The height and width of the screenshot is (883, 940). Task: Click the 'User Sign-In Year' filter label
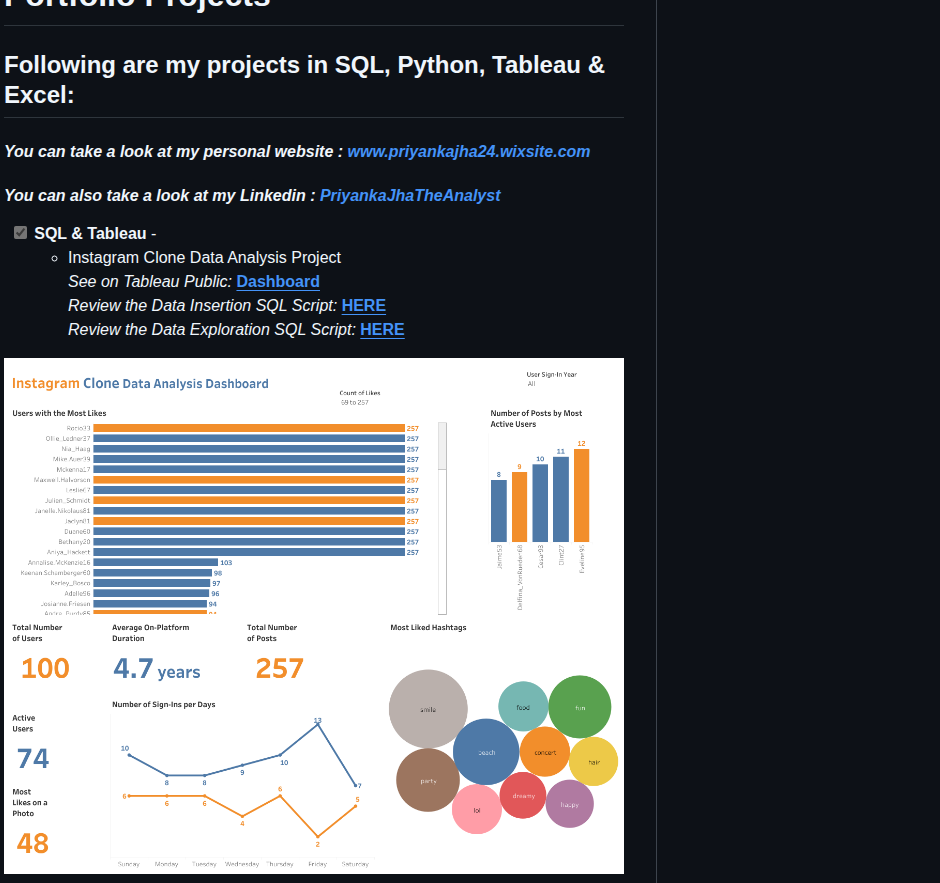tap(552, 375)
